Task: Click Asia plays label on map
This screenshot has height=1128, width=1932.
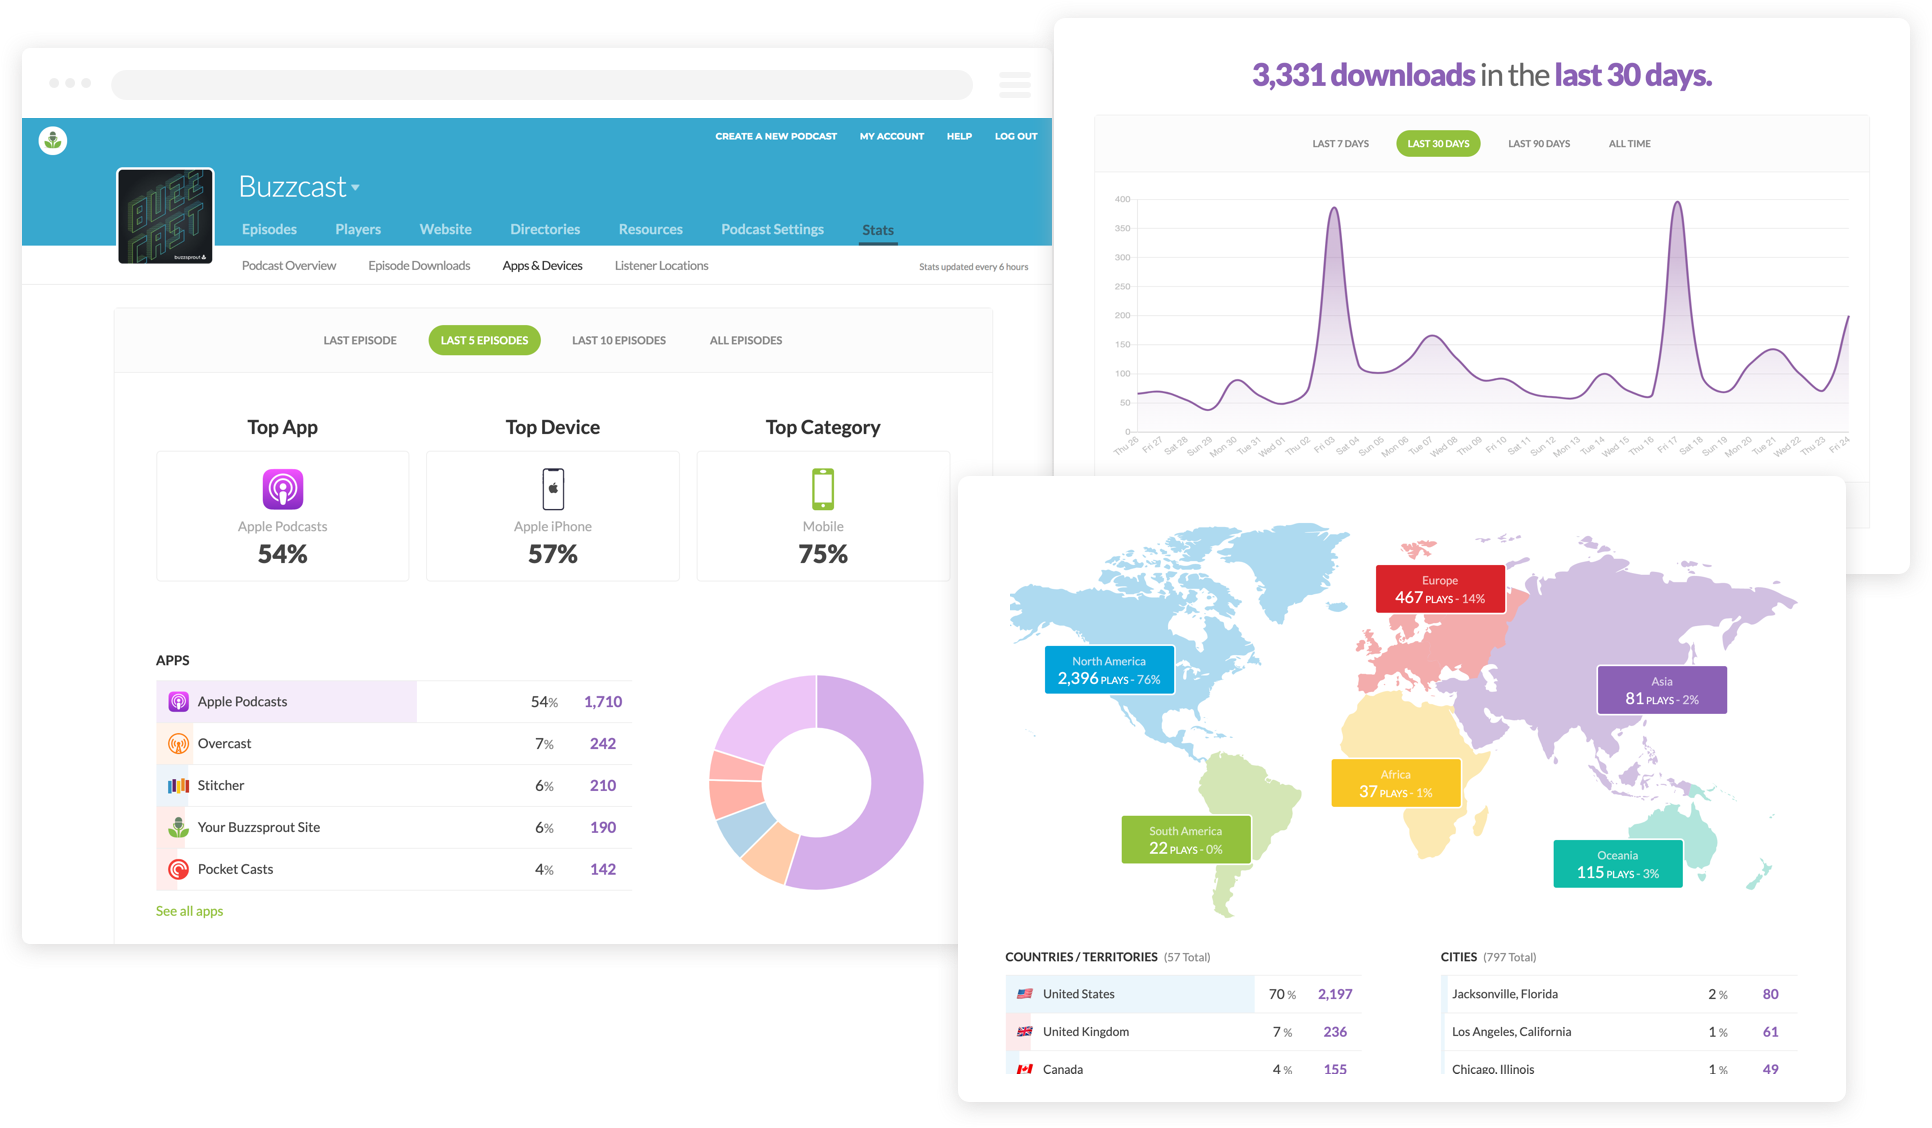Action: coord(1662,690)
